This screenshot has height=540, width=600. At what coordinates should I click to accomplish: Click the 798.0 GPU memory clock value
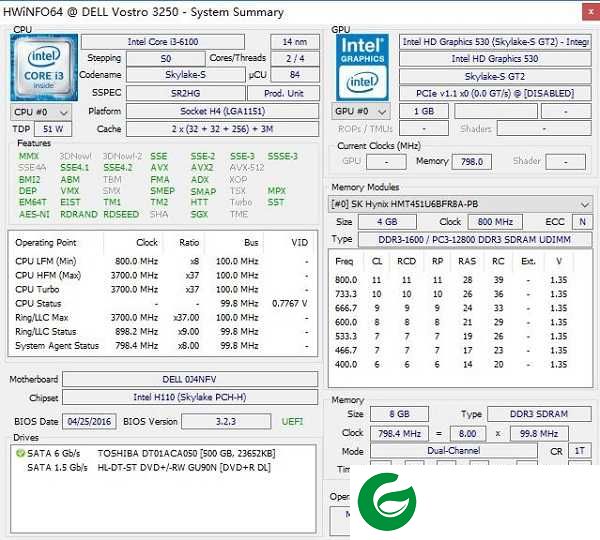point(471,162)
